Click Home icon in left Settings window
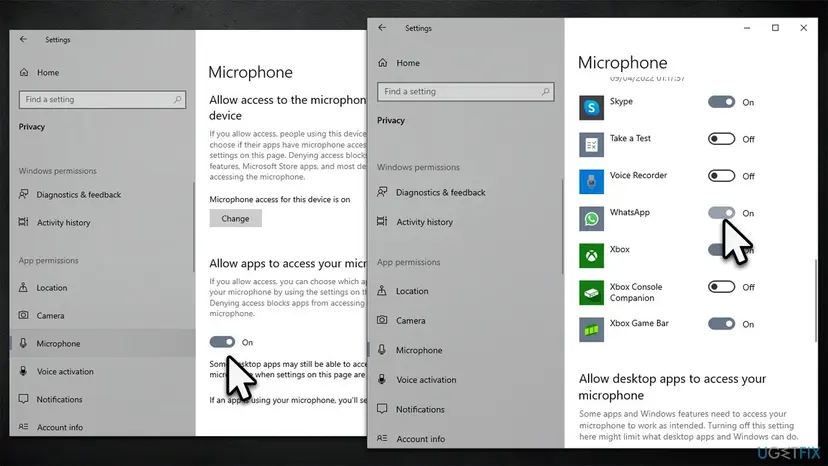The height and width of the screenshot is (466, 828). click(x=24, y=72)
